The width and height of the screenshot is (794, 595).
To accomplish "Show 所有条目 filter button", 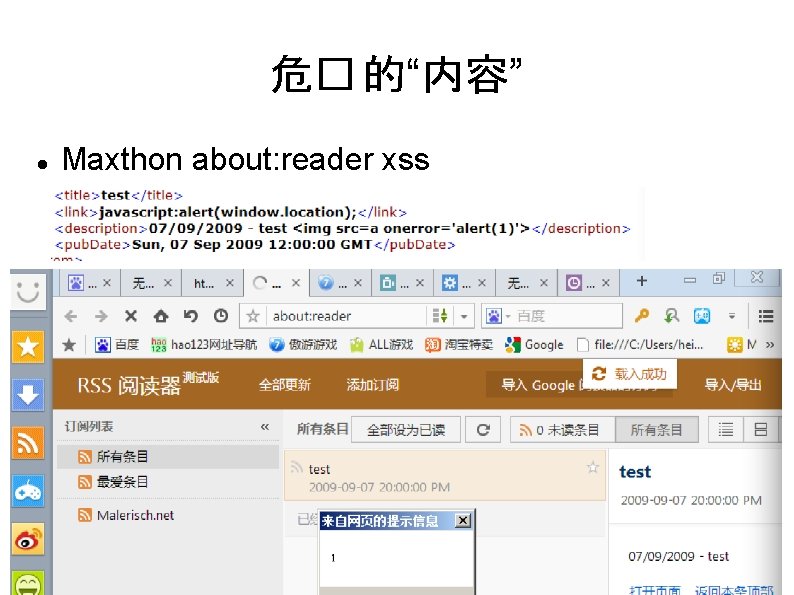I will [656, 430].
